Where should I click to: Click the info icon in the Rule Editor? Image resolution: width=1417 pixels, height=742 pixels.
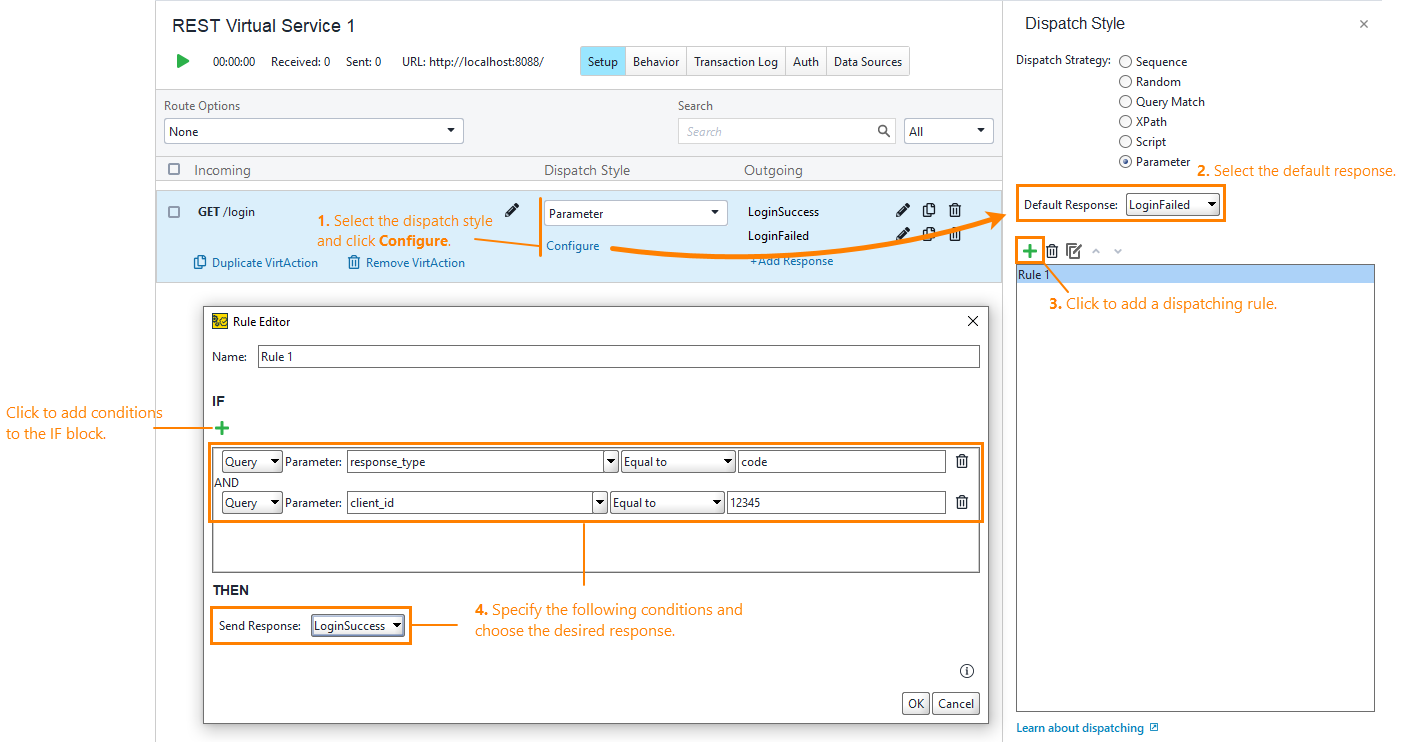(965, 670)
